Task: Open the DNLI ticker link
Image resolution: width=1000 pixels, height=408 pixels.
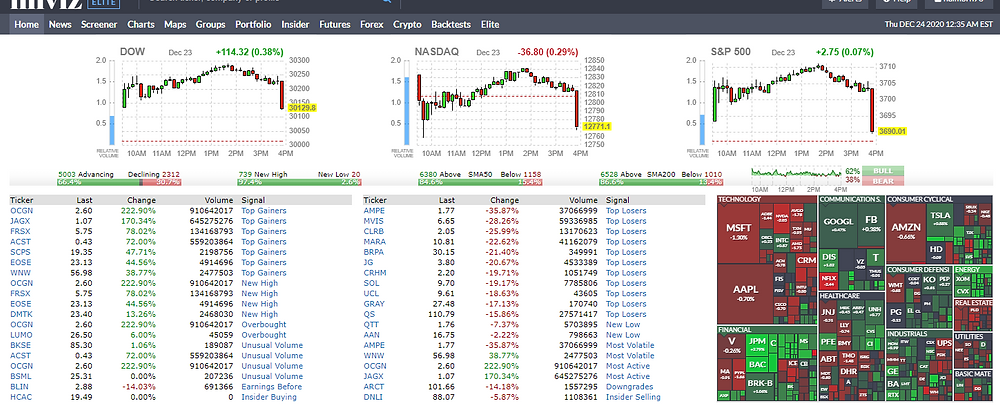Action: (373, 397)
